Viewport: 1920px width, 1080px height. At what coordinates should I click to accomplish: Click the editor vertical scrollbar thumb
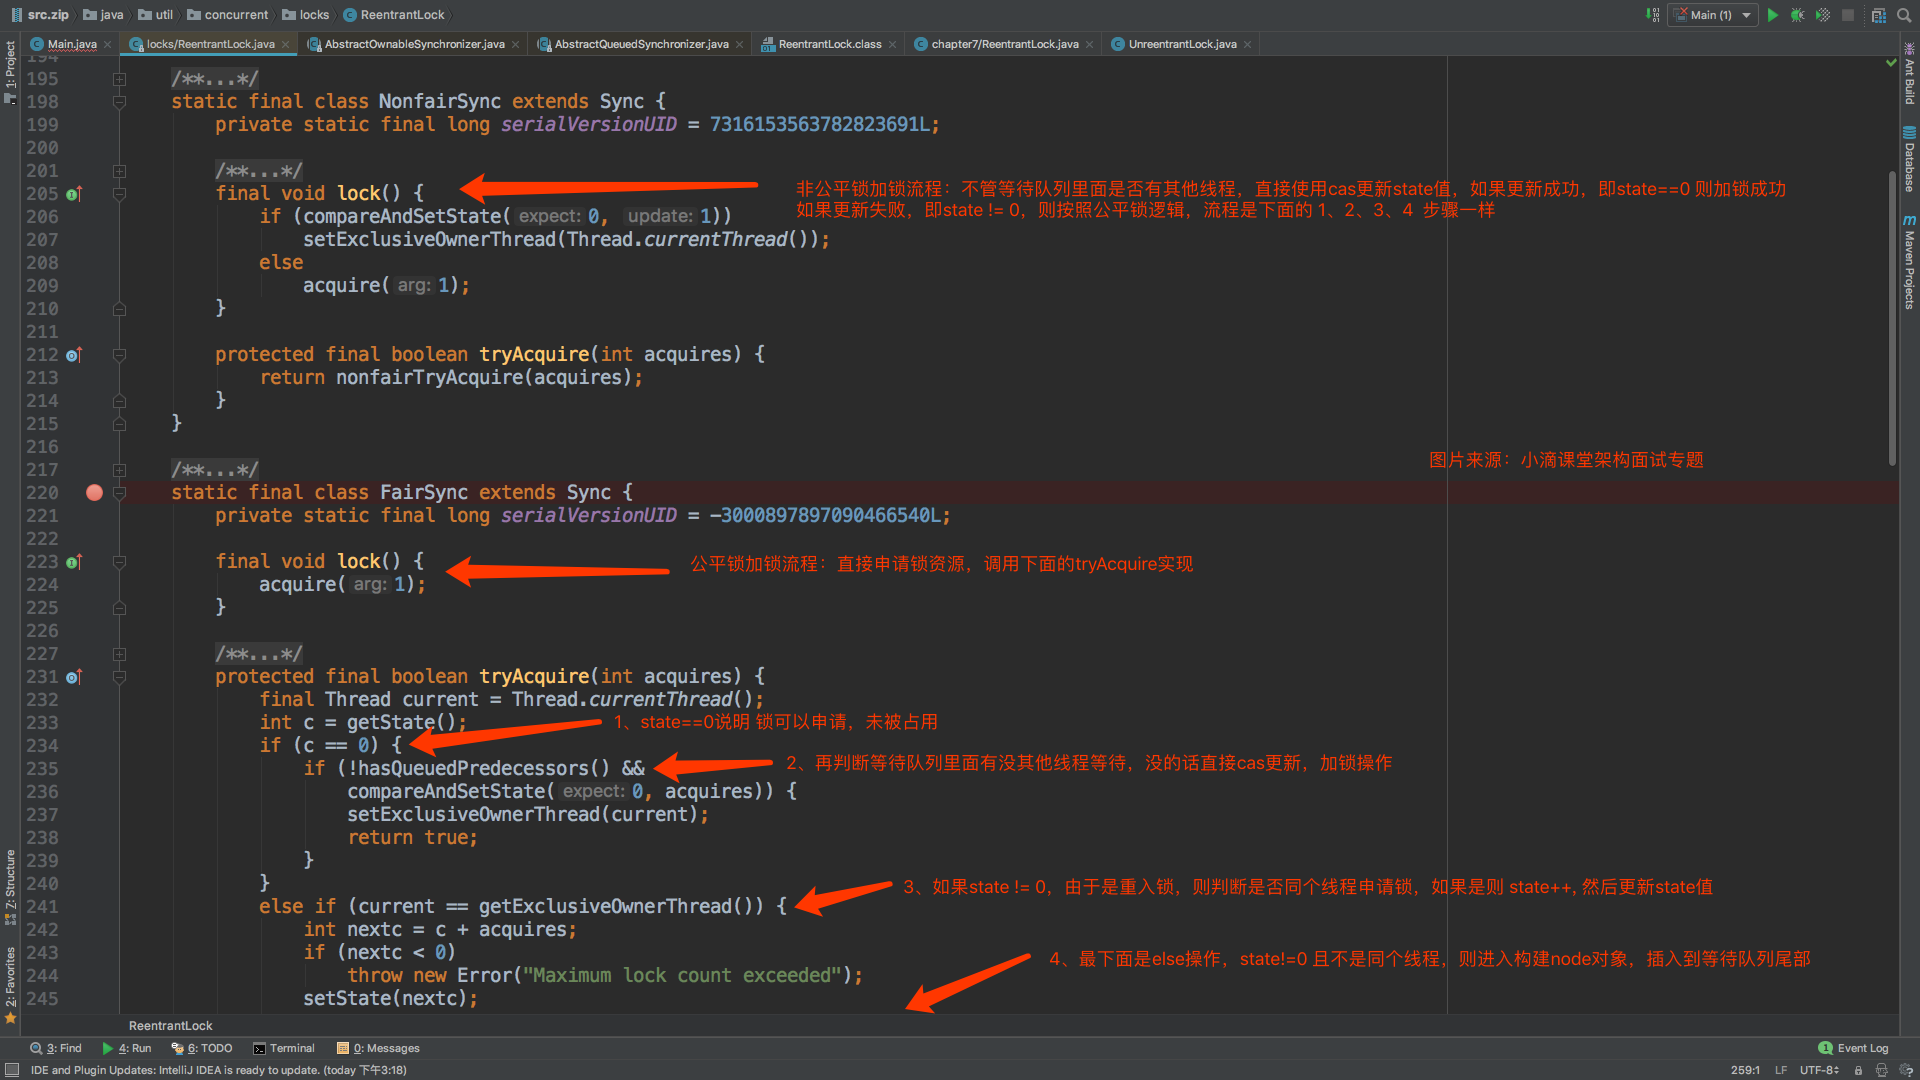pyautogui.click(x=1892, y=318)
